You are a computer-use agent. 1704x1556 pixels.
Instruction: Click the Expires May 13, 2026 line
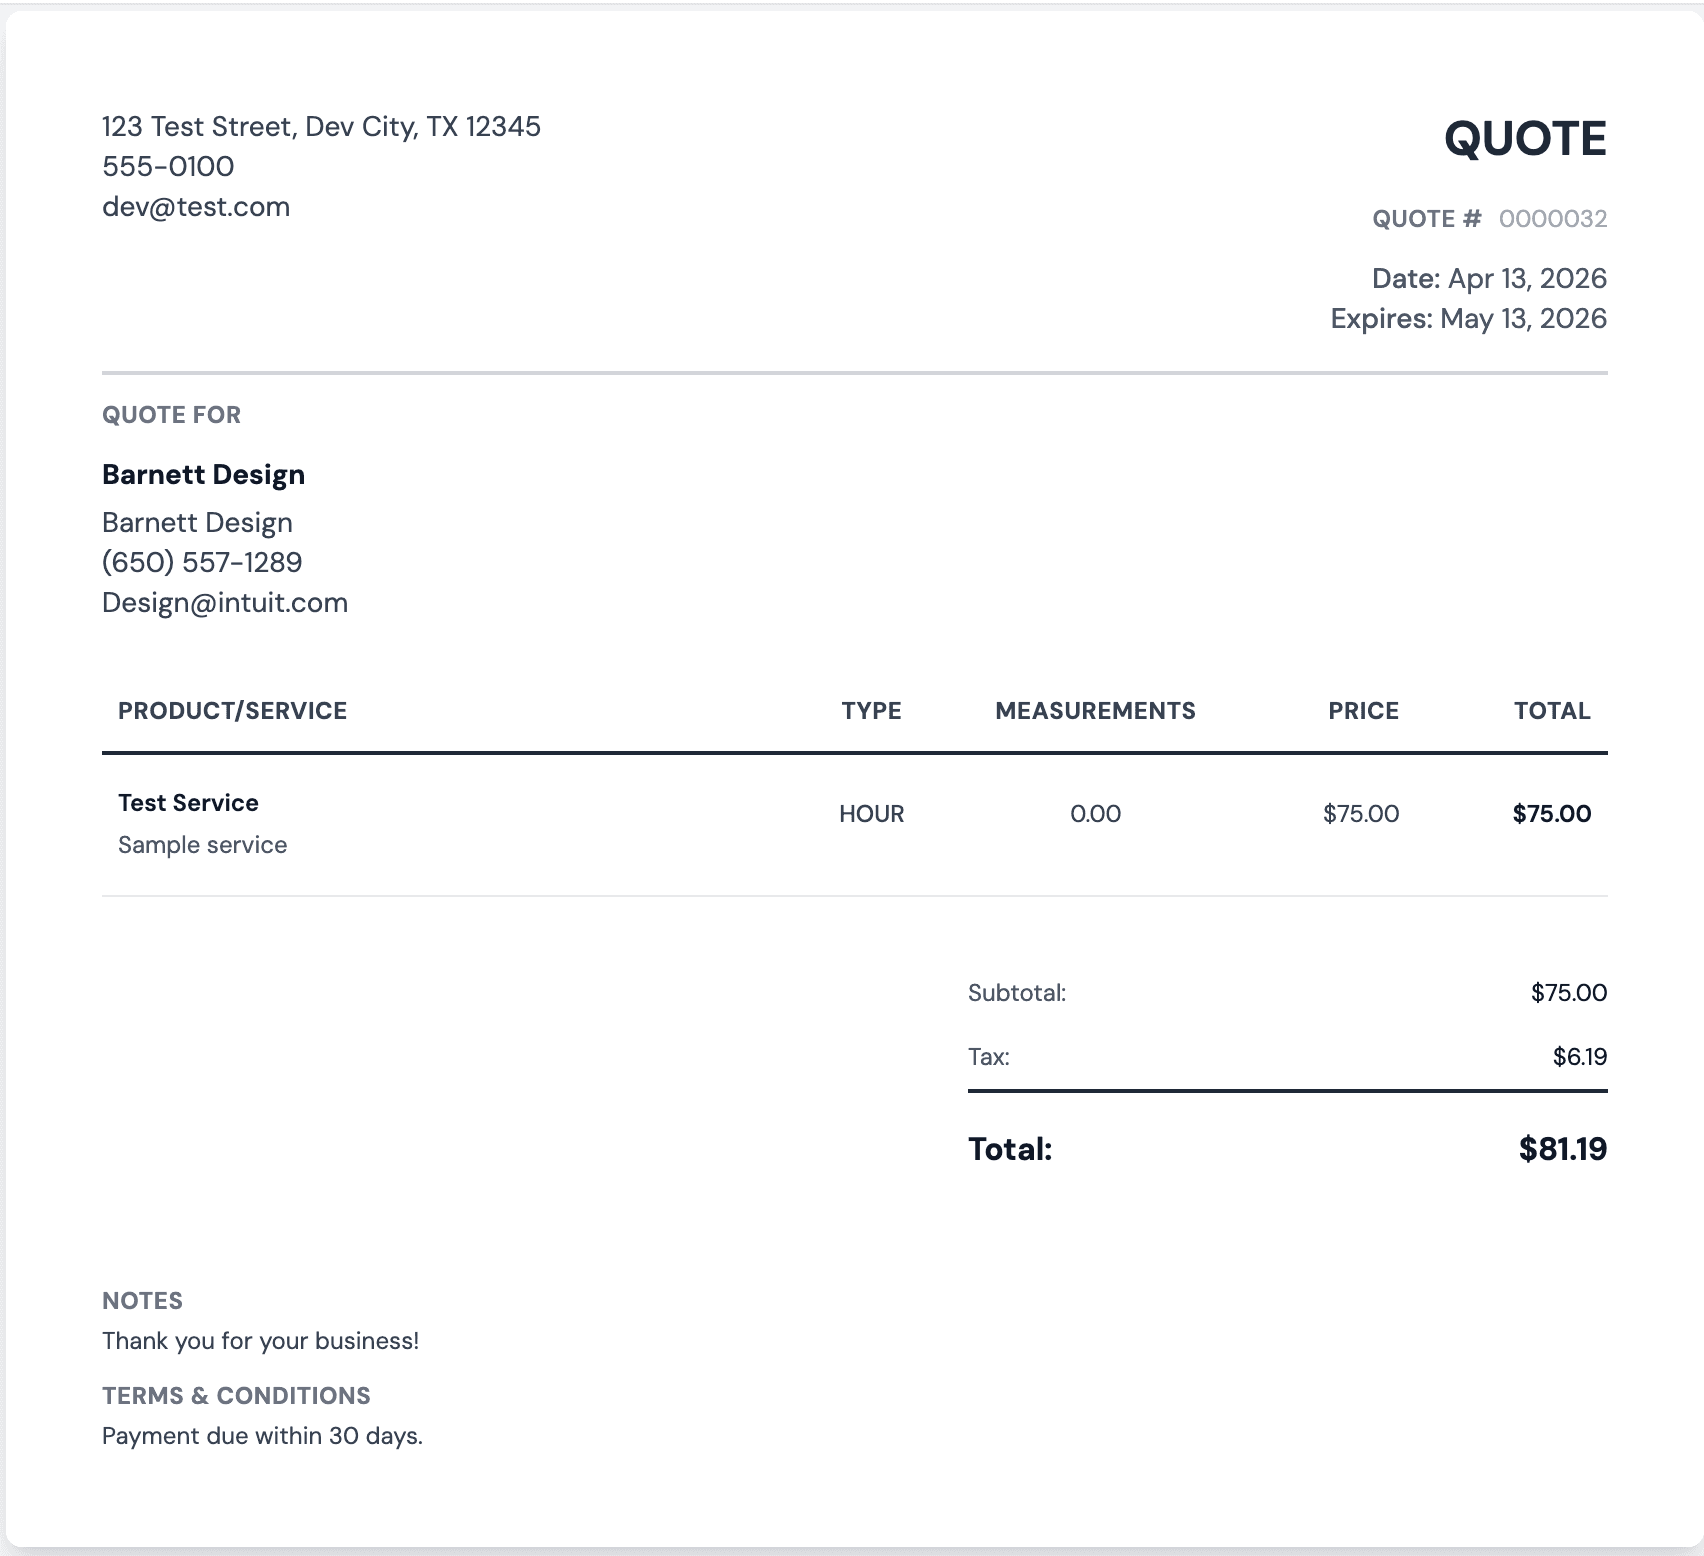(1468, 319)
